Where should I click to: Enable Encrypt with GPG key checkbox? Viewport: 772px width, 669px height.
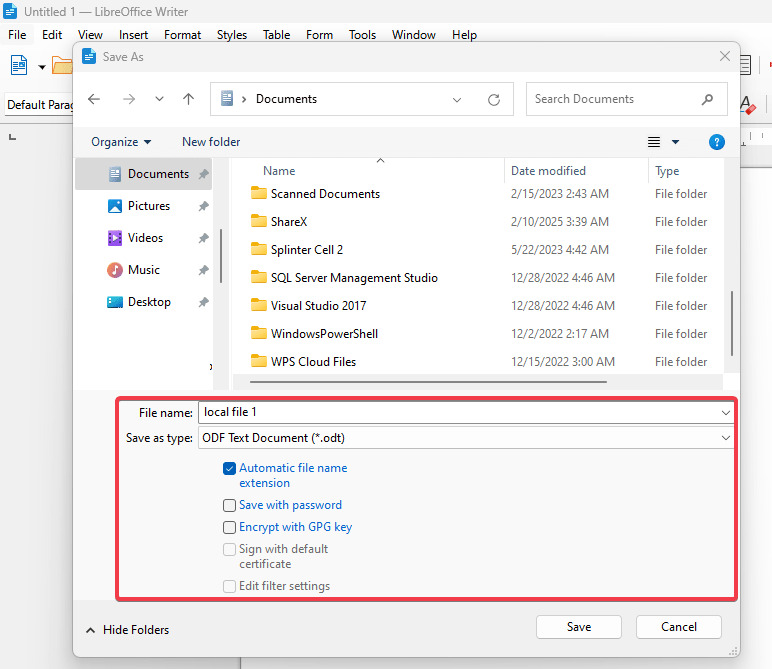tap(229, 527)
